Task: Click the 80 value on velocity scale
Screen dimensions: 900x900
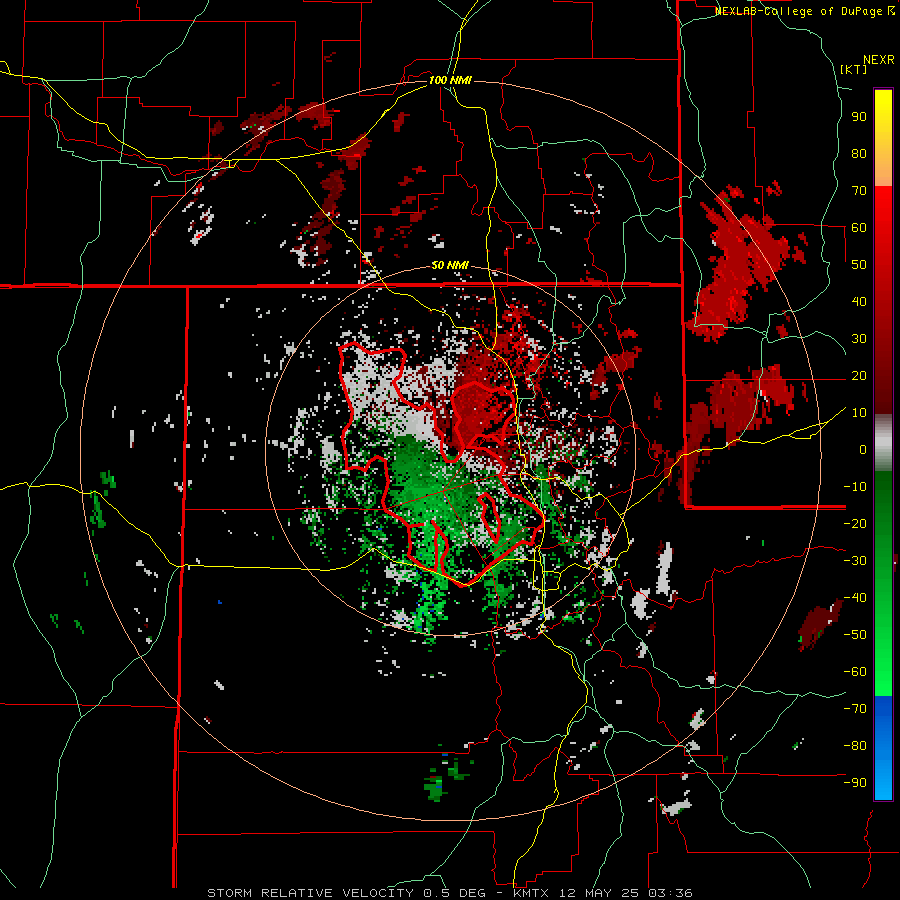Action: point(859,154)
